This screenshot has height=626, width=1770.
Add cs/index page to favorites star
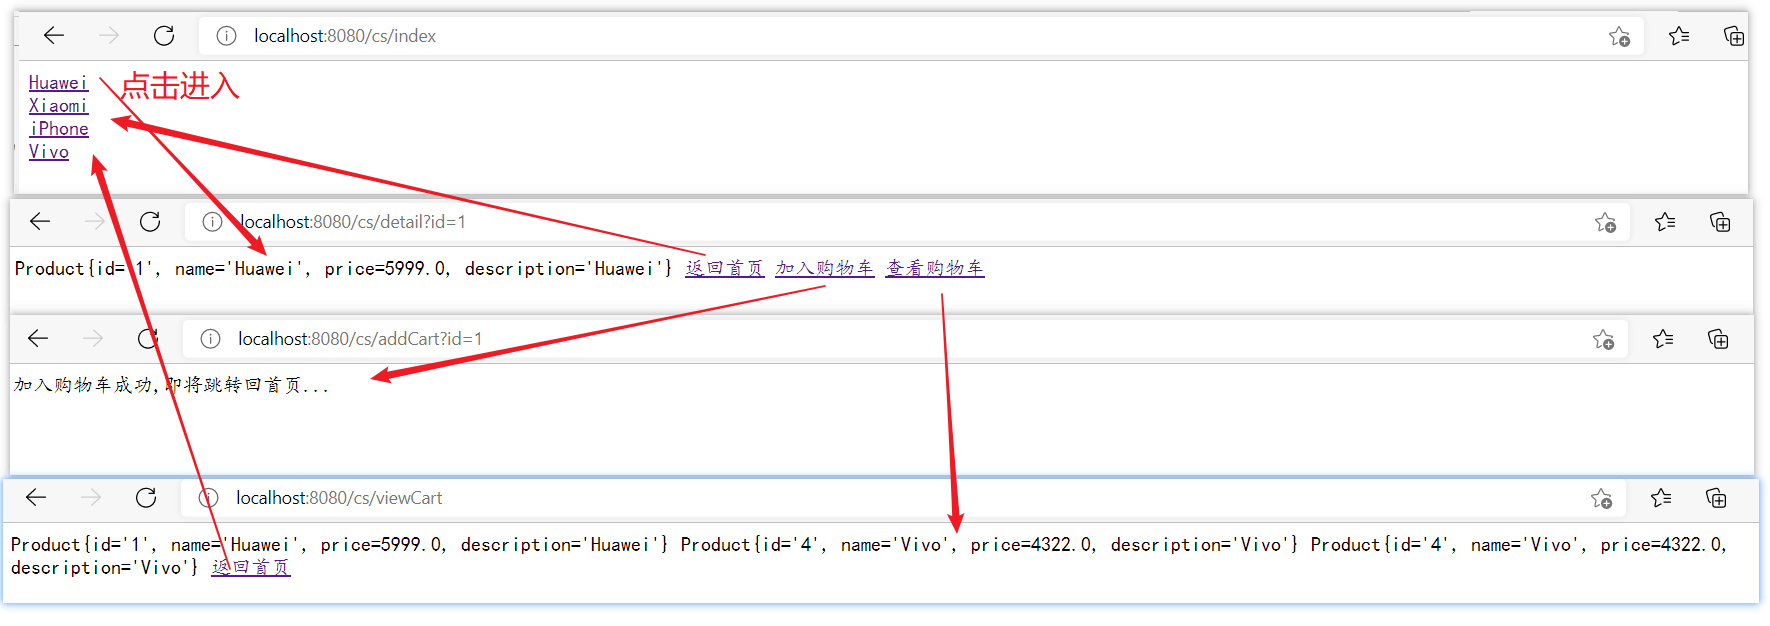coord(1619,37)
